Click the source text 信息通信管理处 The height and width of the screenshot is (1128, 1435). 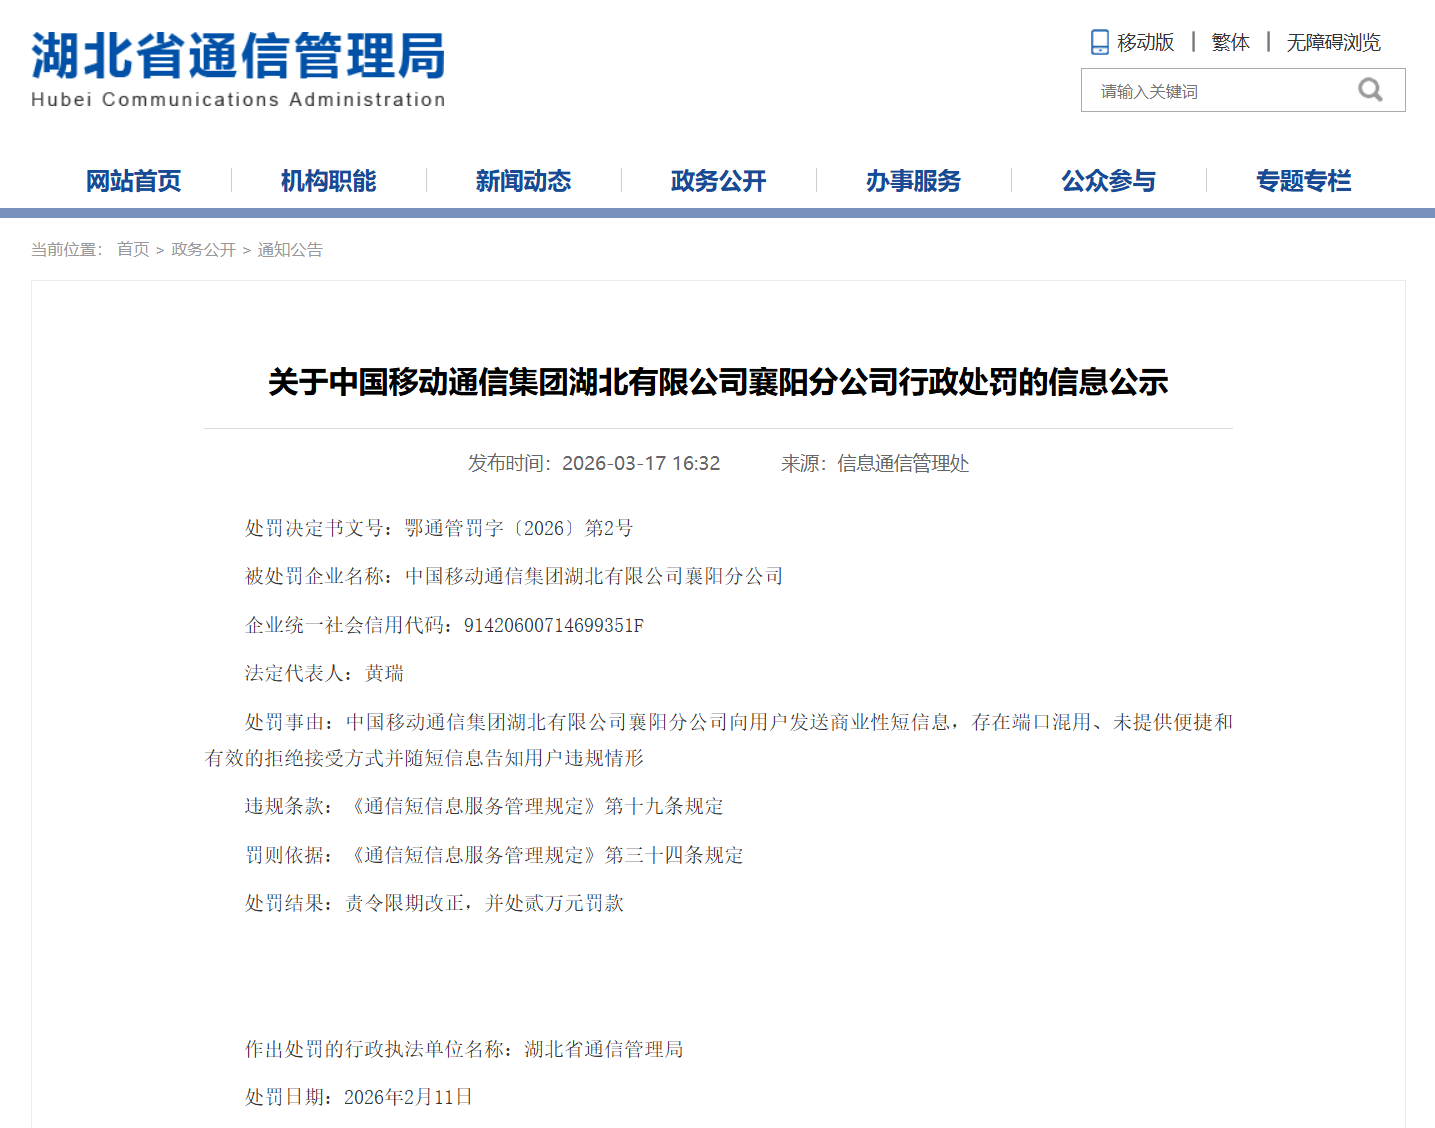(903, 463)
